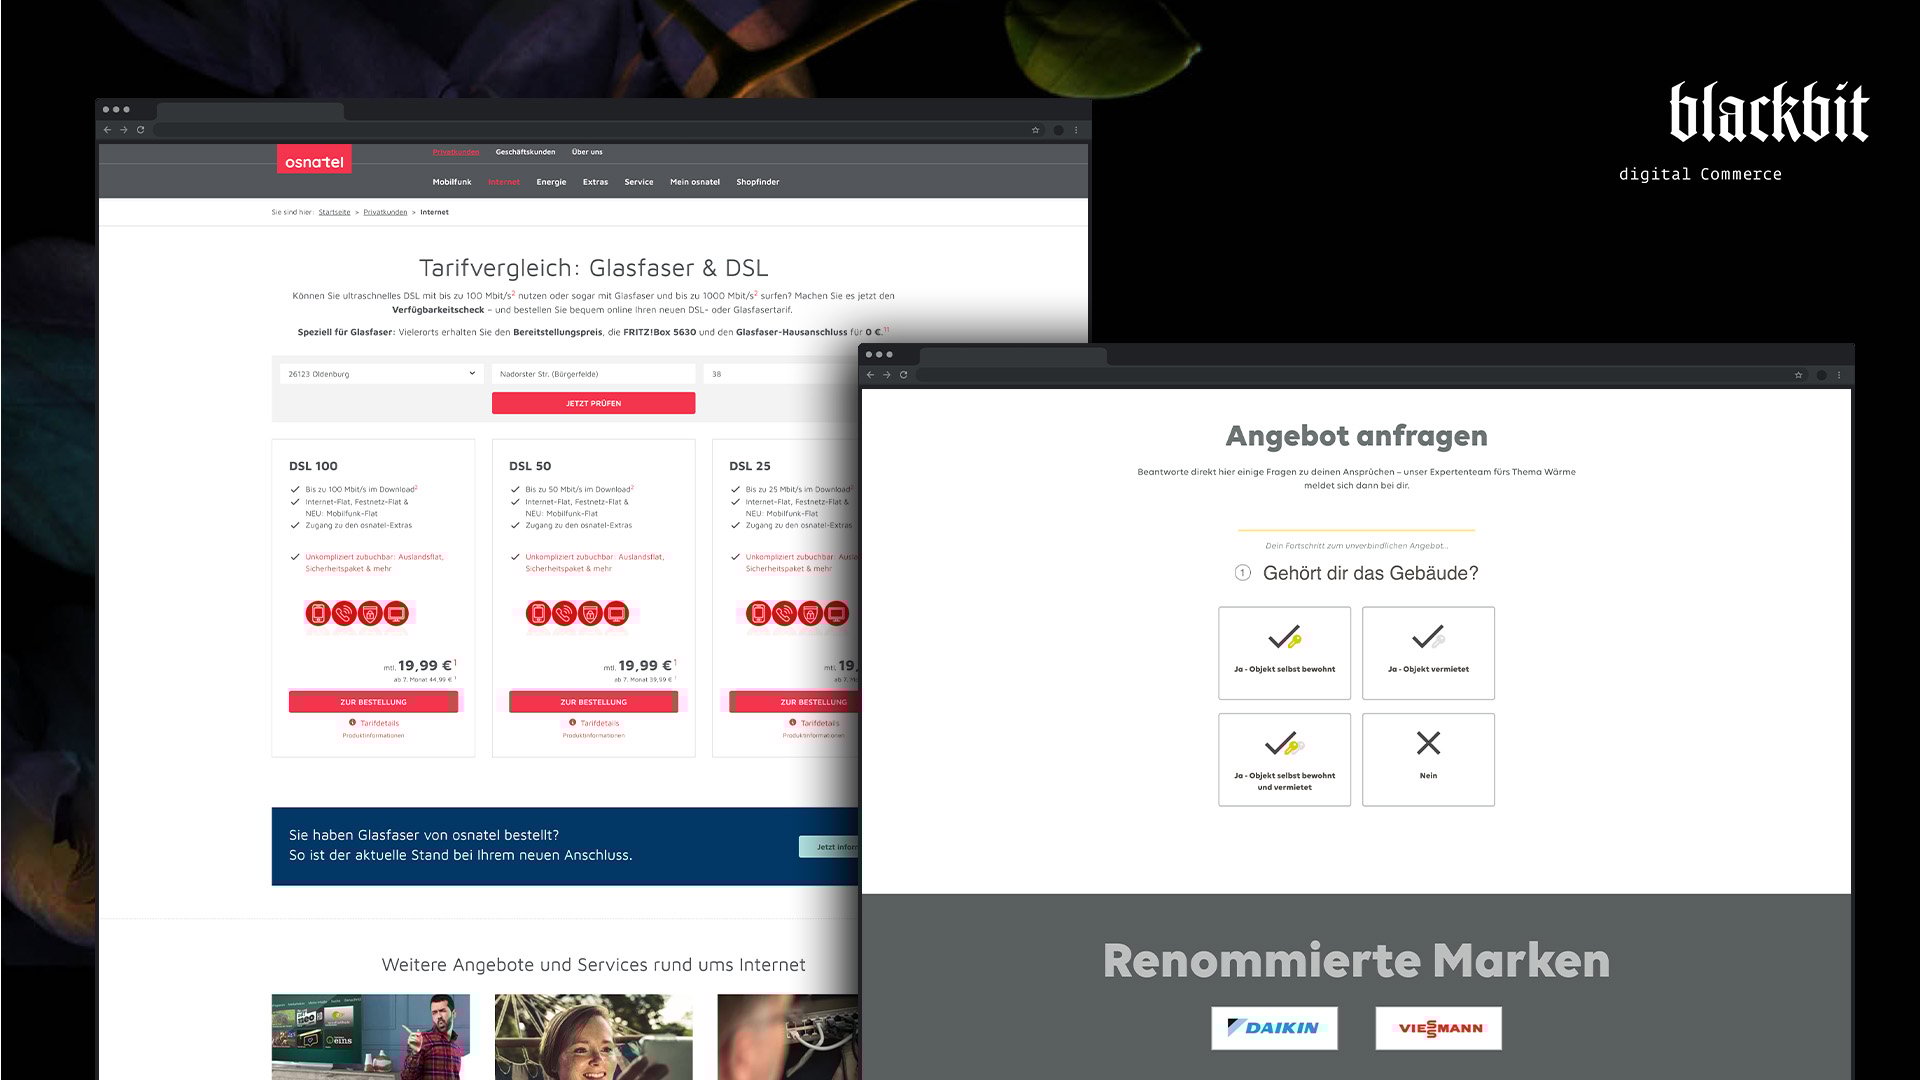Click the 'Nadorster Str.' street input field
This screenshot has width=1920, height=1080.
click(594, 373)
